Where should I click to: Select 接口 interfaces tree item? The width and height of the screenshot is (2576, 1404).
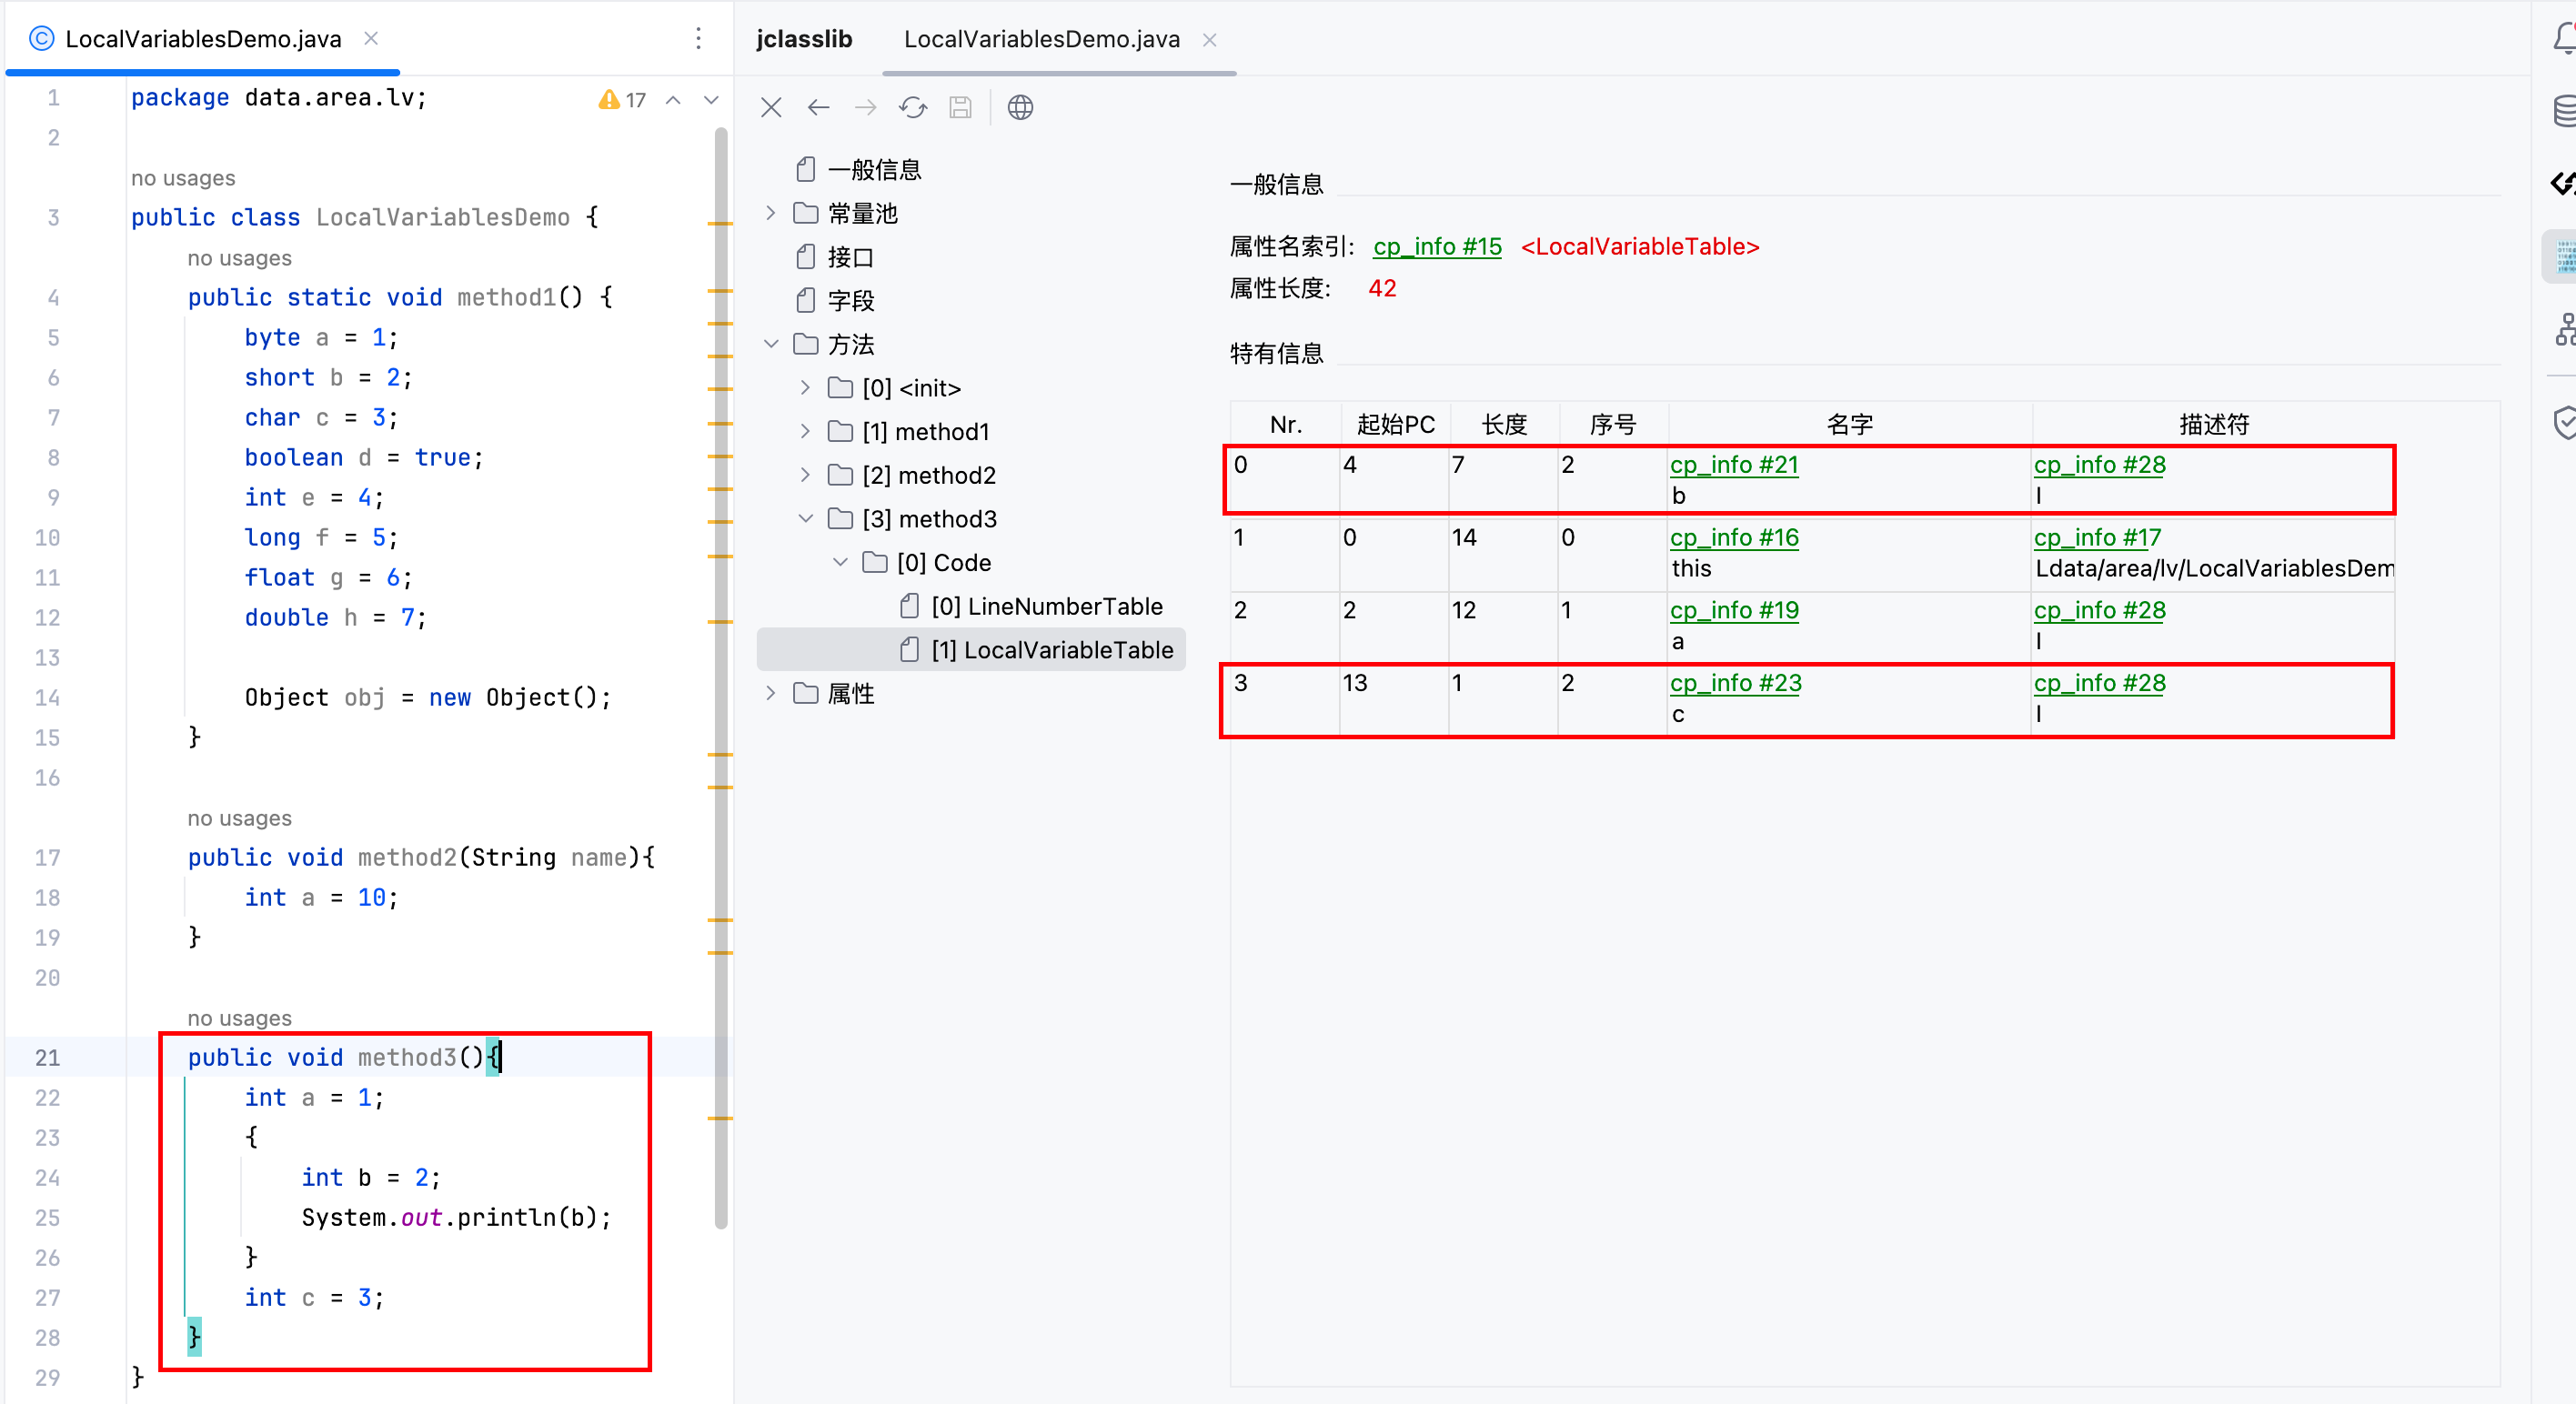point(835,257)
